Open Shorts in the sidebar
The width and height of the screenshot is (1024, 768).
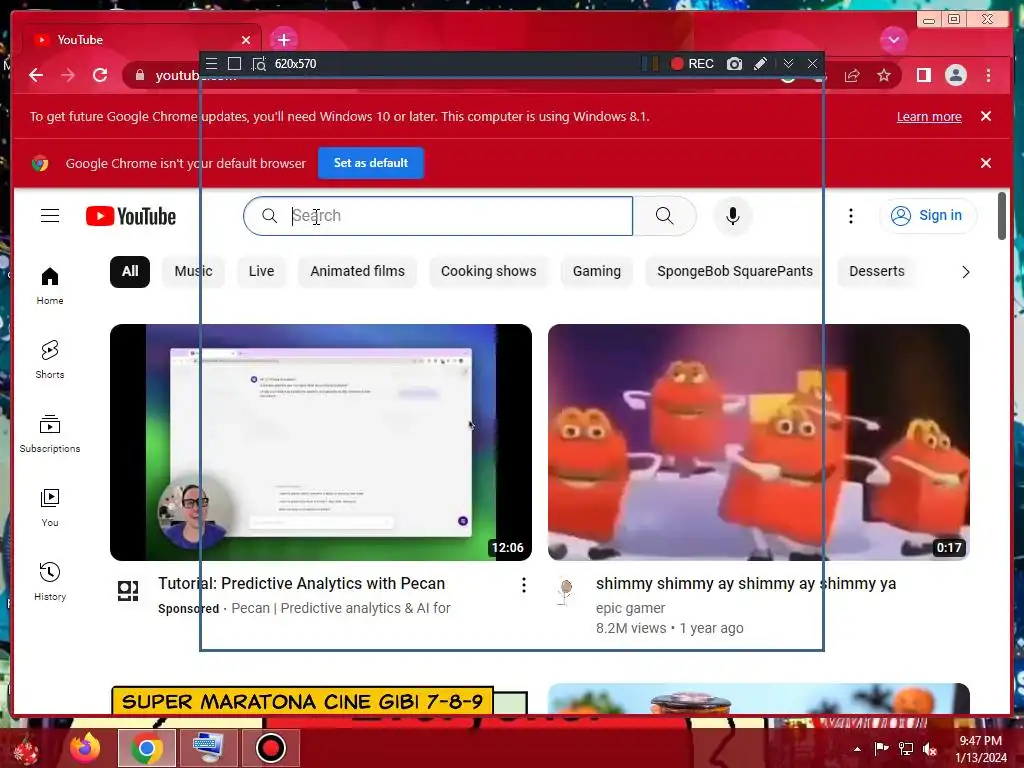tap(50, 360)
